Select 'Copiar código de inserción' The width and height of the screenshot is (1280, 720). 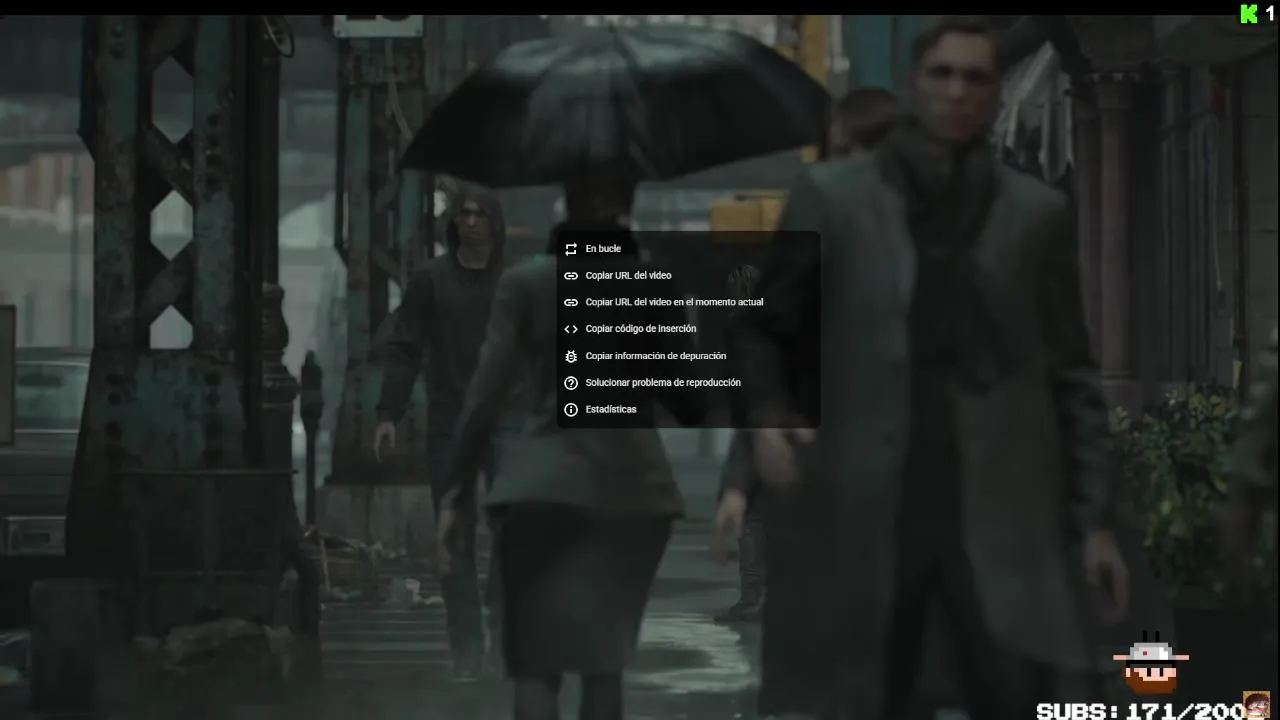[688, 329]
